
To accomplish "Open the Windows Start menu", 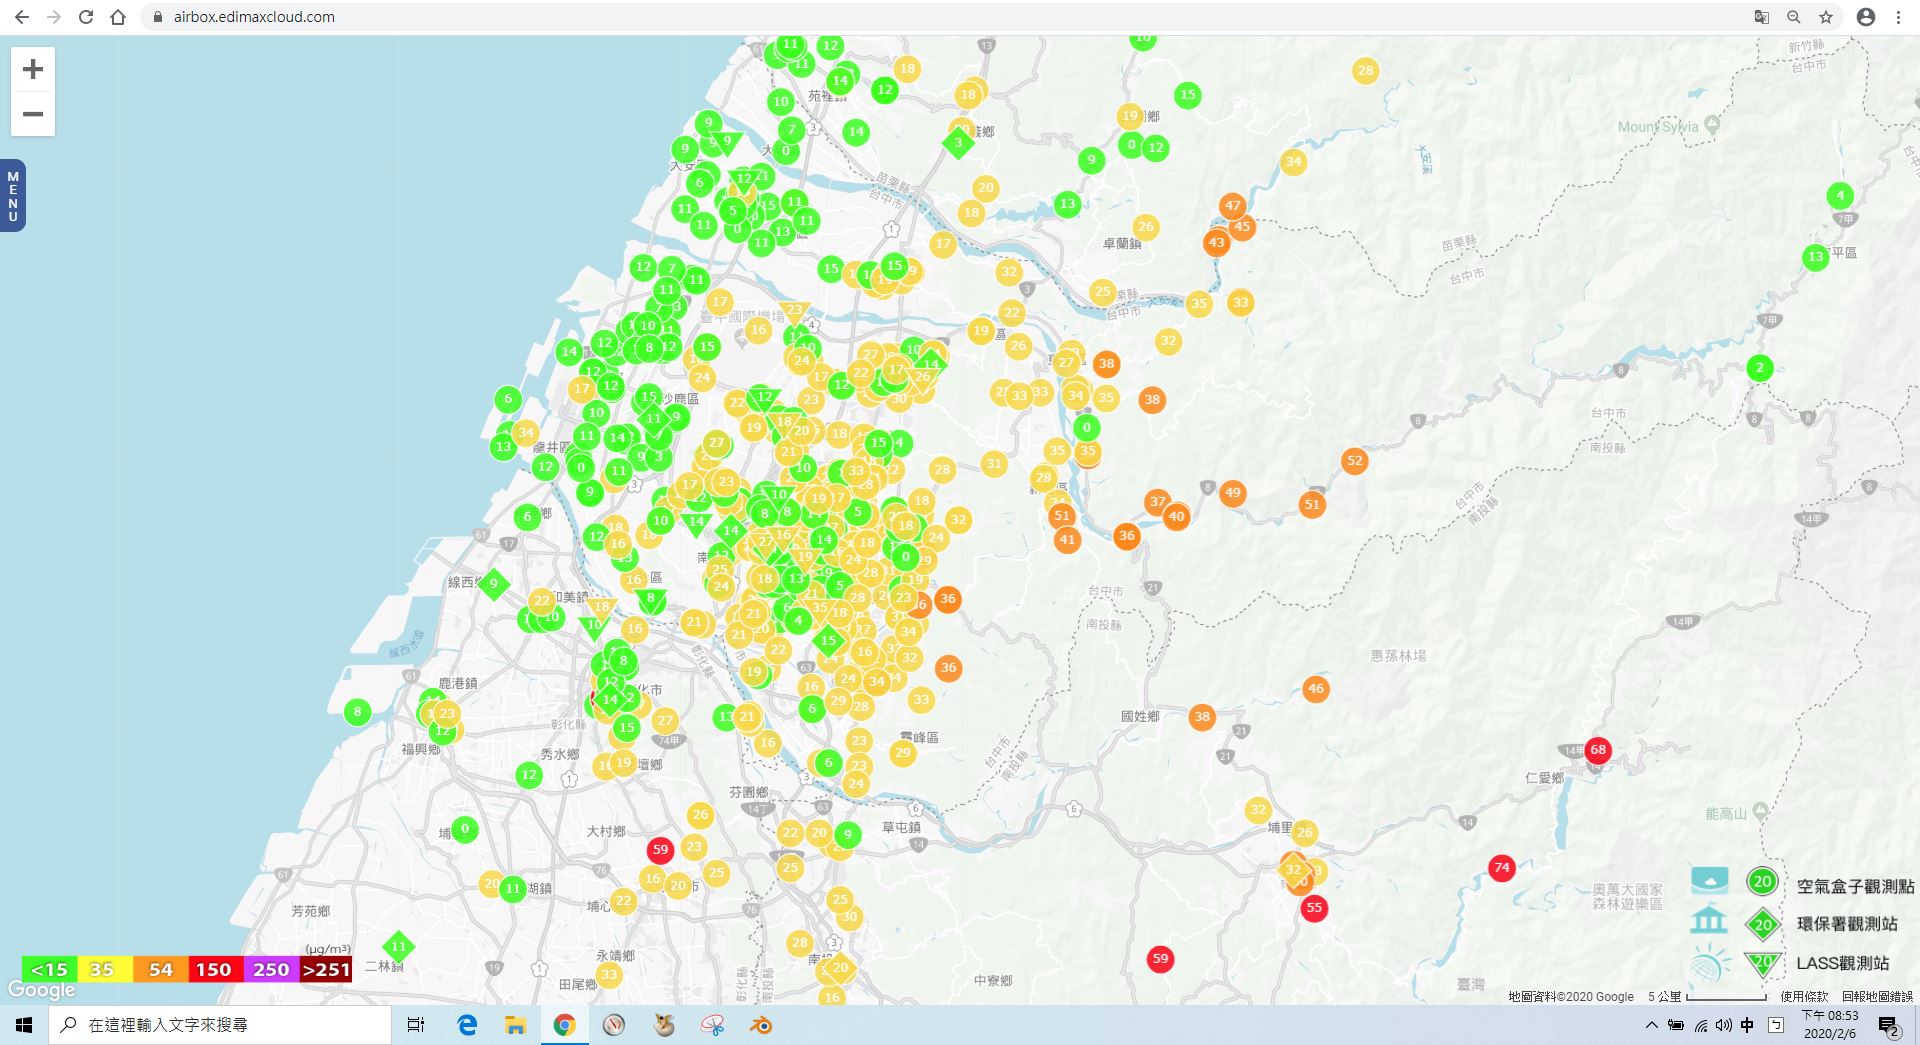I will (24, 1025).
